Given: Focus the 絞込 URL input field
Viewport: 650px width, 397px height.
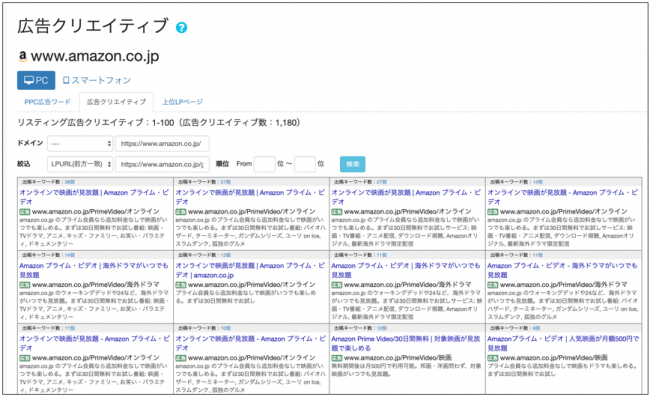Looking at the screenshot, I should pos(162,164).
